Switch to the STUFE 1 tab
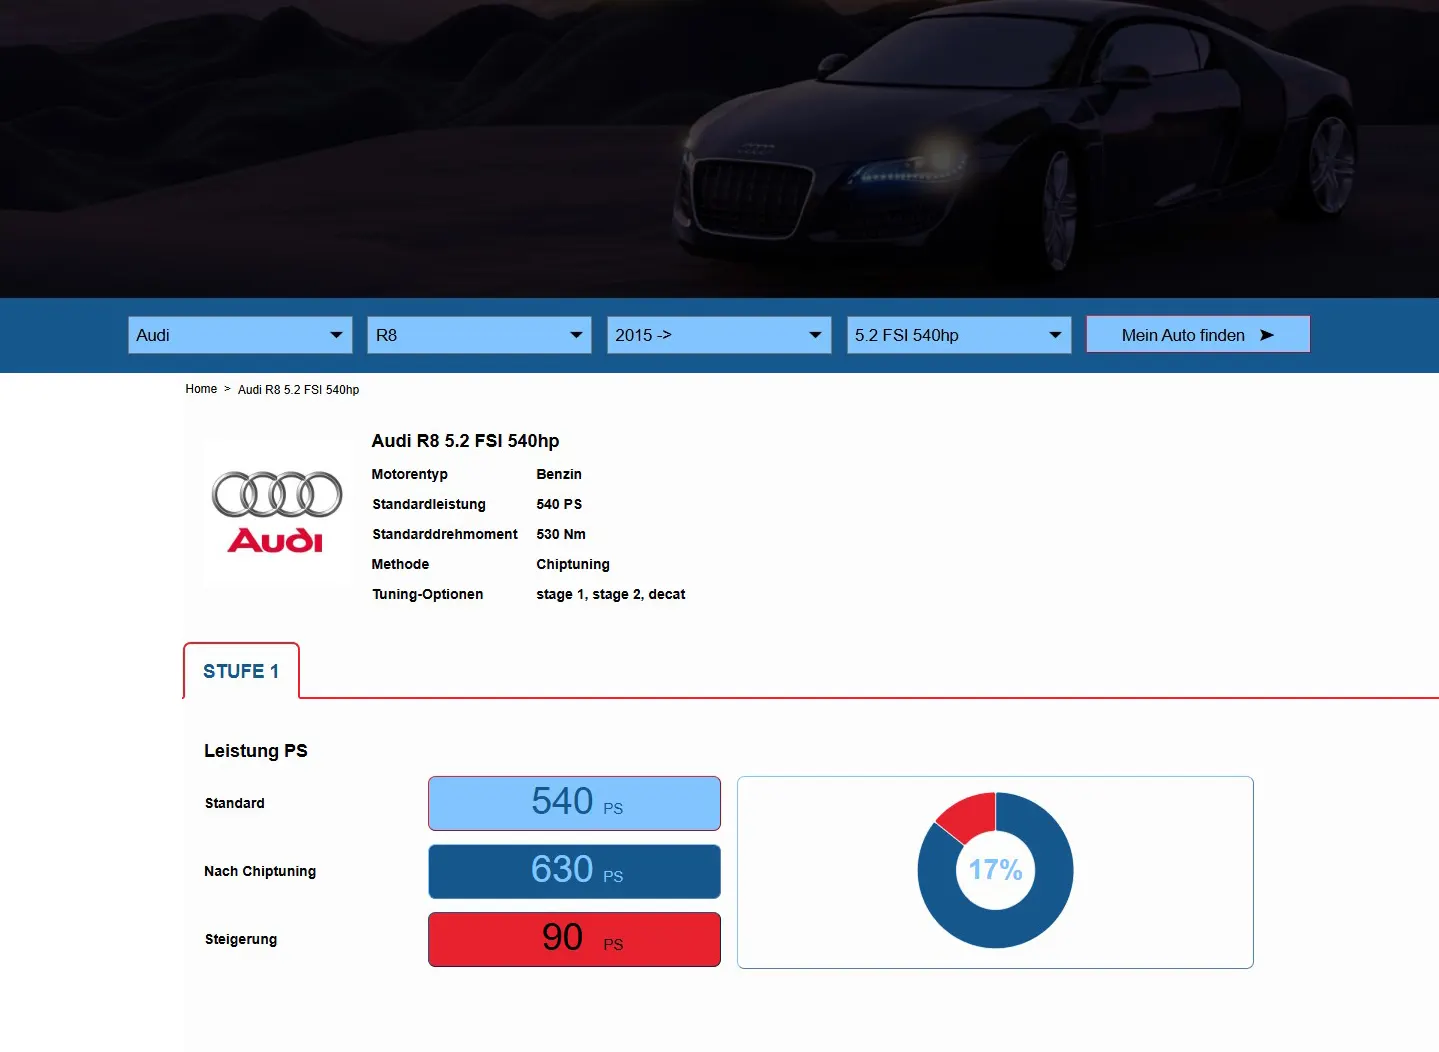Viewport: 1439px width, 1052px height. [x=240, y=670]
